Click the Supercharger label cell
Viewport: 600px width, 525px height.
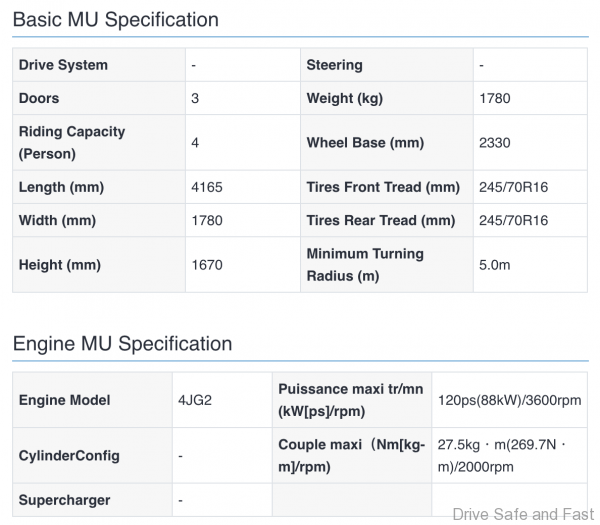pyautogui.click(x=65, y=499)
